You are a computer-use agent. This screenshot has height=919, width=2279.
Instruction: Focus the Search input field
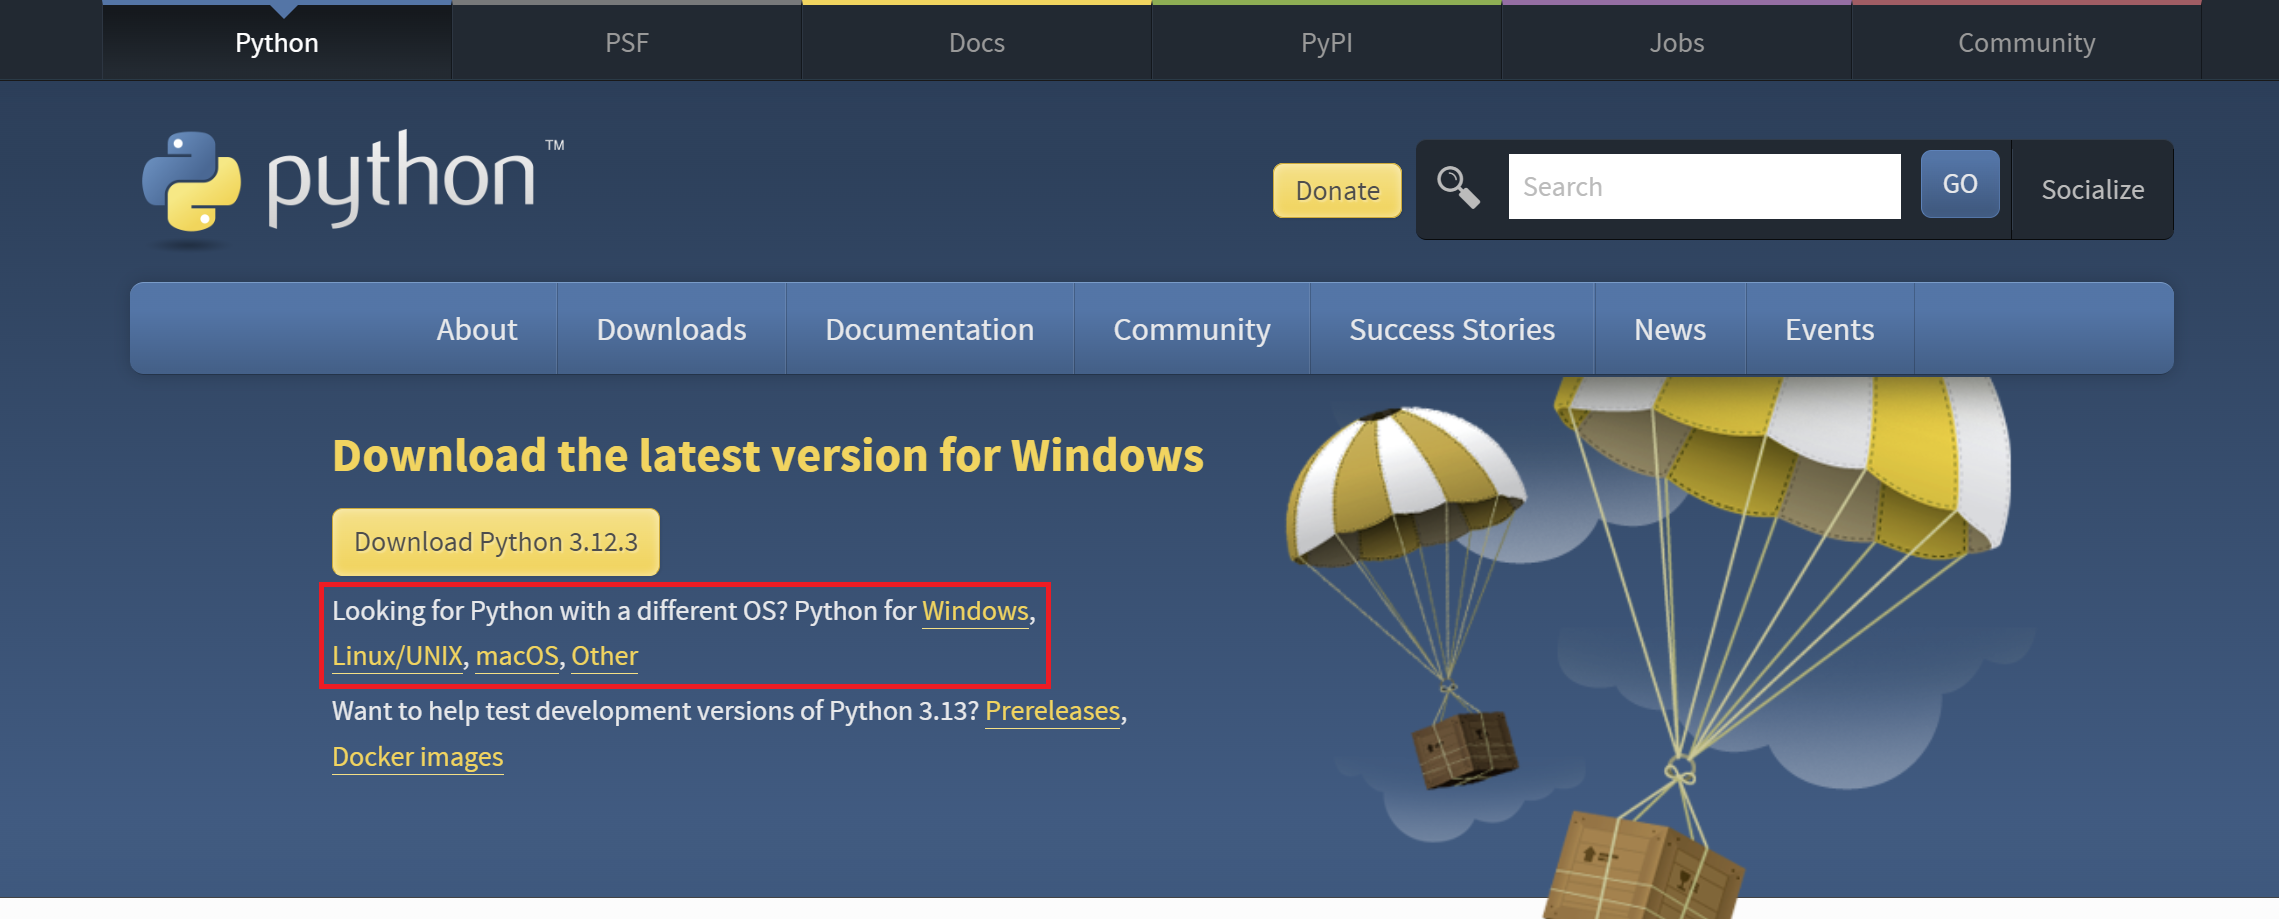pos(1704,187)
